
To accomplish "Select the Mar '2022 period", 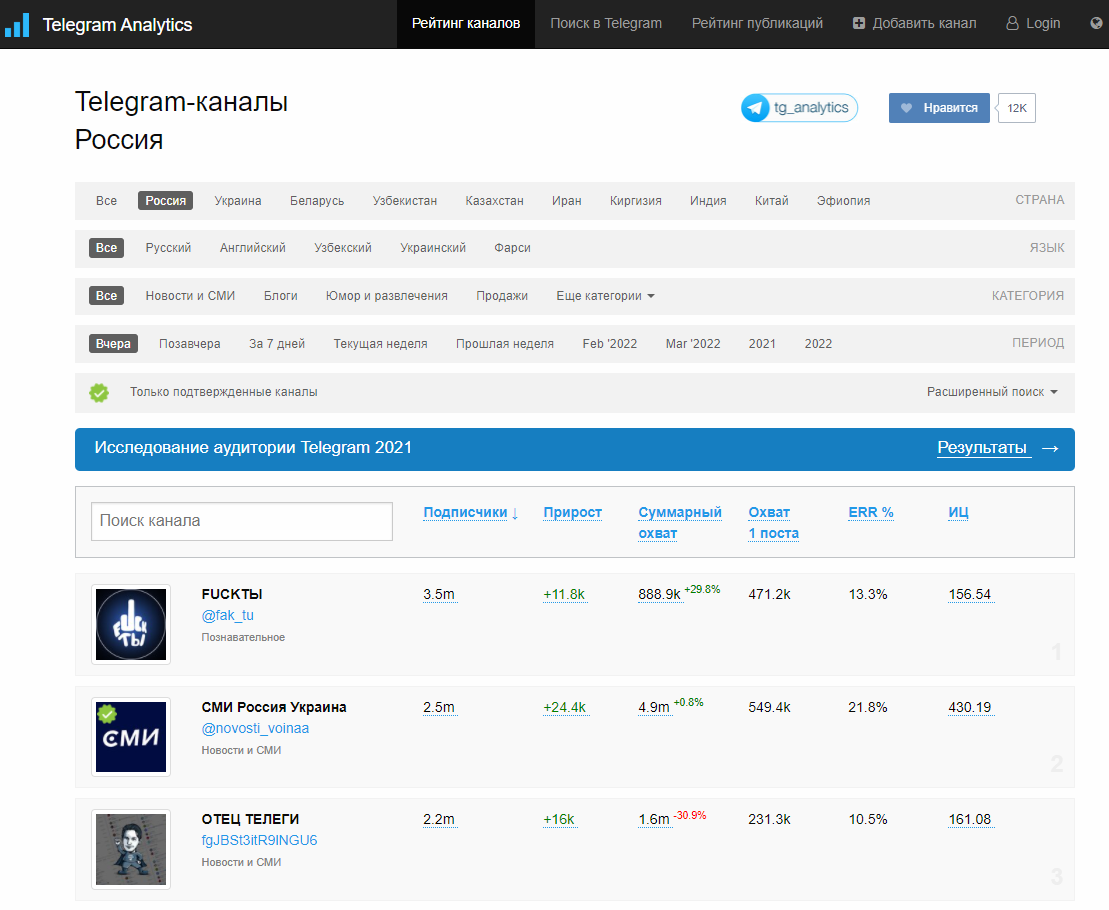I will [x=693, y=344].
